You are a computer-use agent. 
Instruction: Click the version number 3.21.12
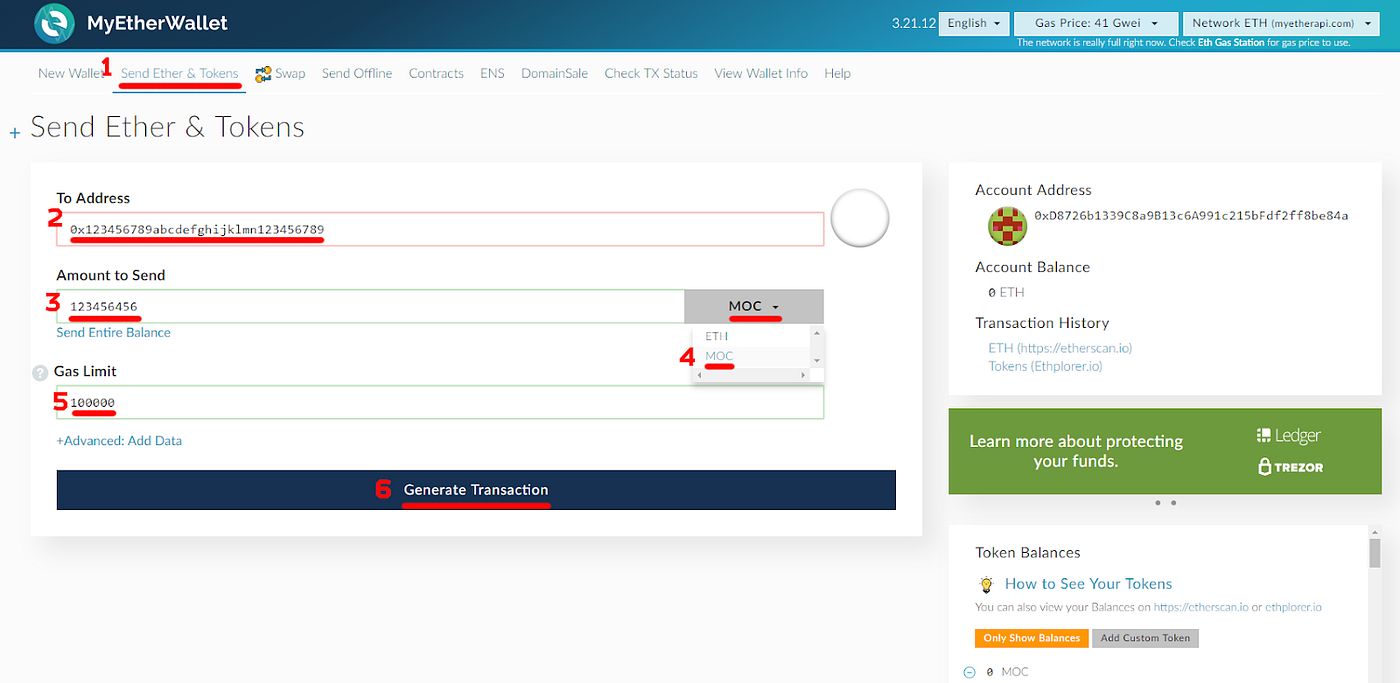[x=912, y=23]
